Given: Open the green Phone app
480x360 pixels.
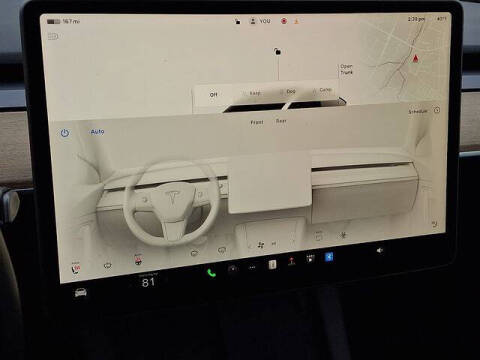Looking at the screenshot, I should point(211,273).
